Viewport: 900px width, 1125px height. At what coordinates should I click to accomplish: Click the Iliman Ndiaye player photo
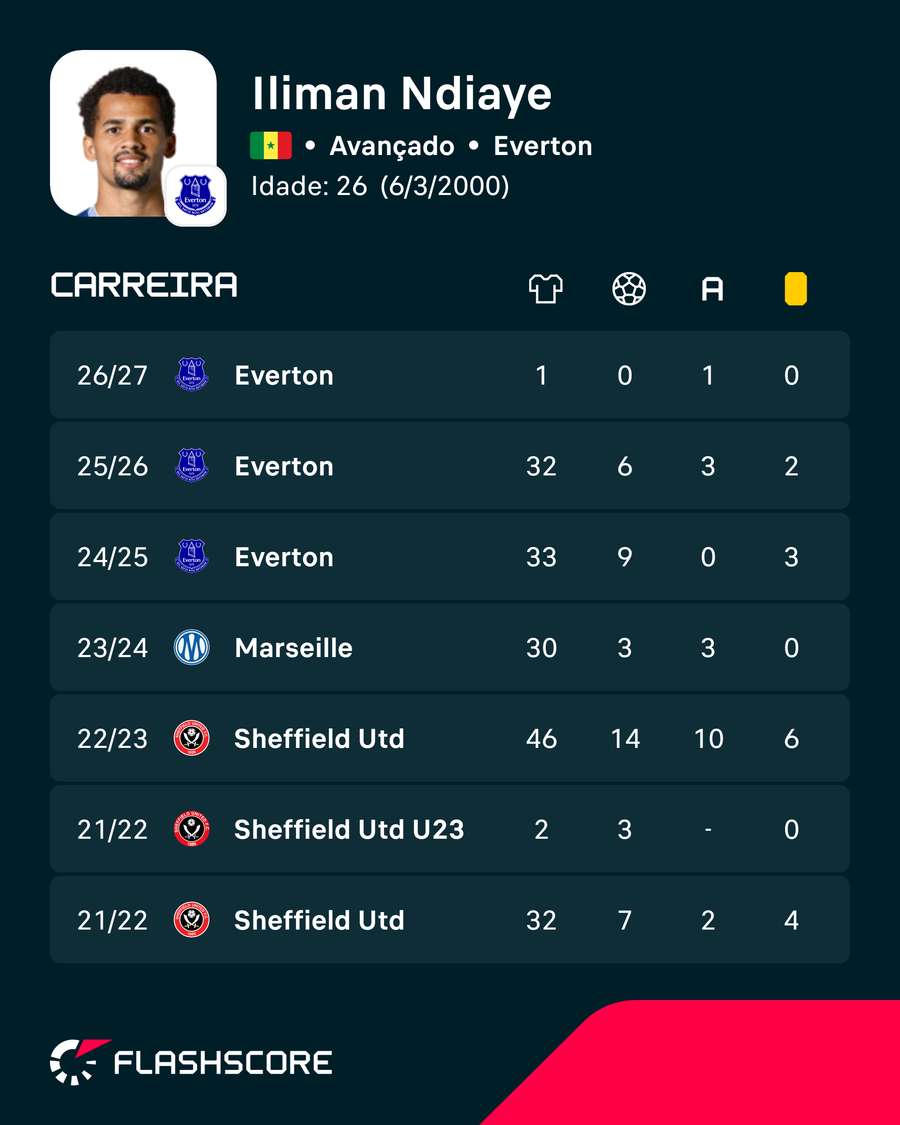pos(133,133)
